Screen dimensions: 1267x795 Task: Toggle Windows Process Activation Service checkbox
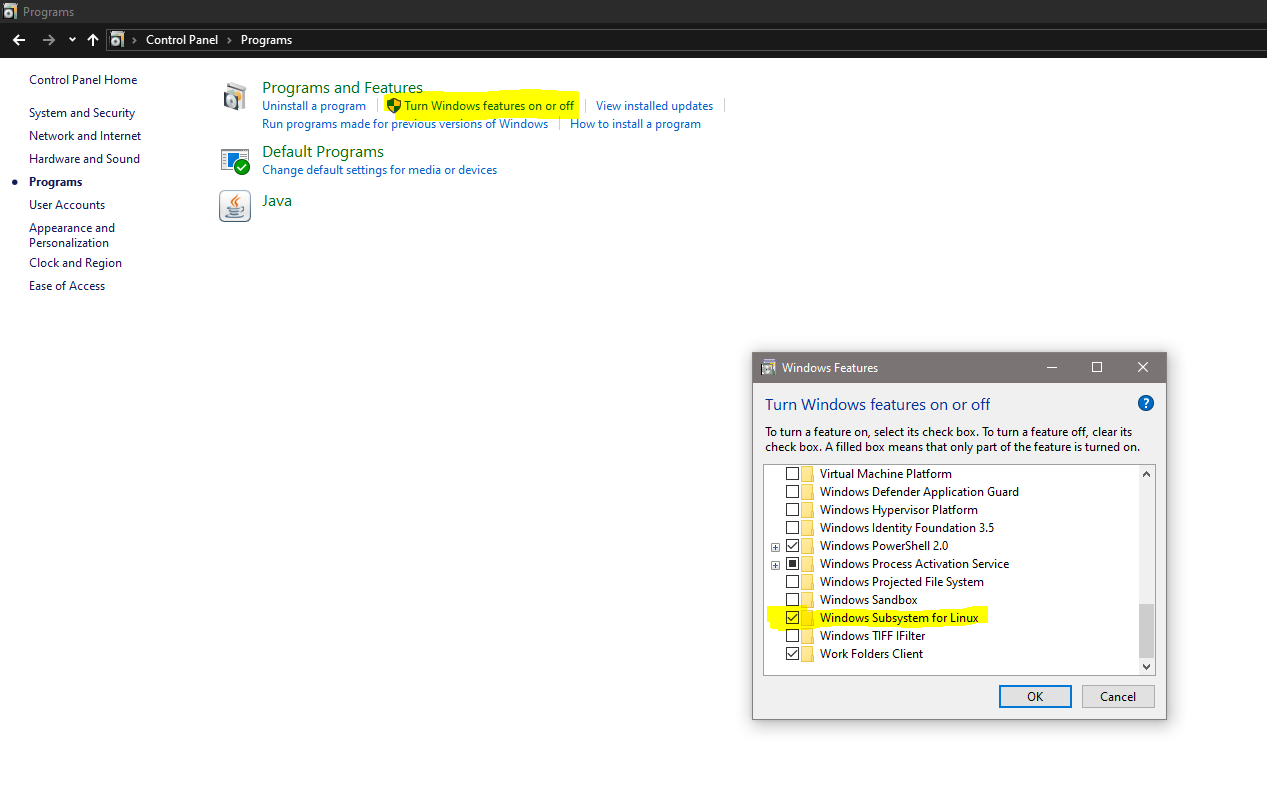tap(792, 564)
